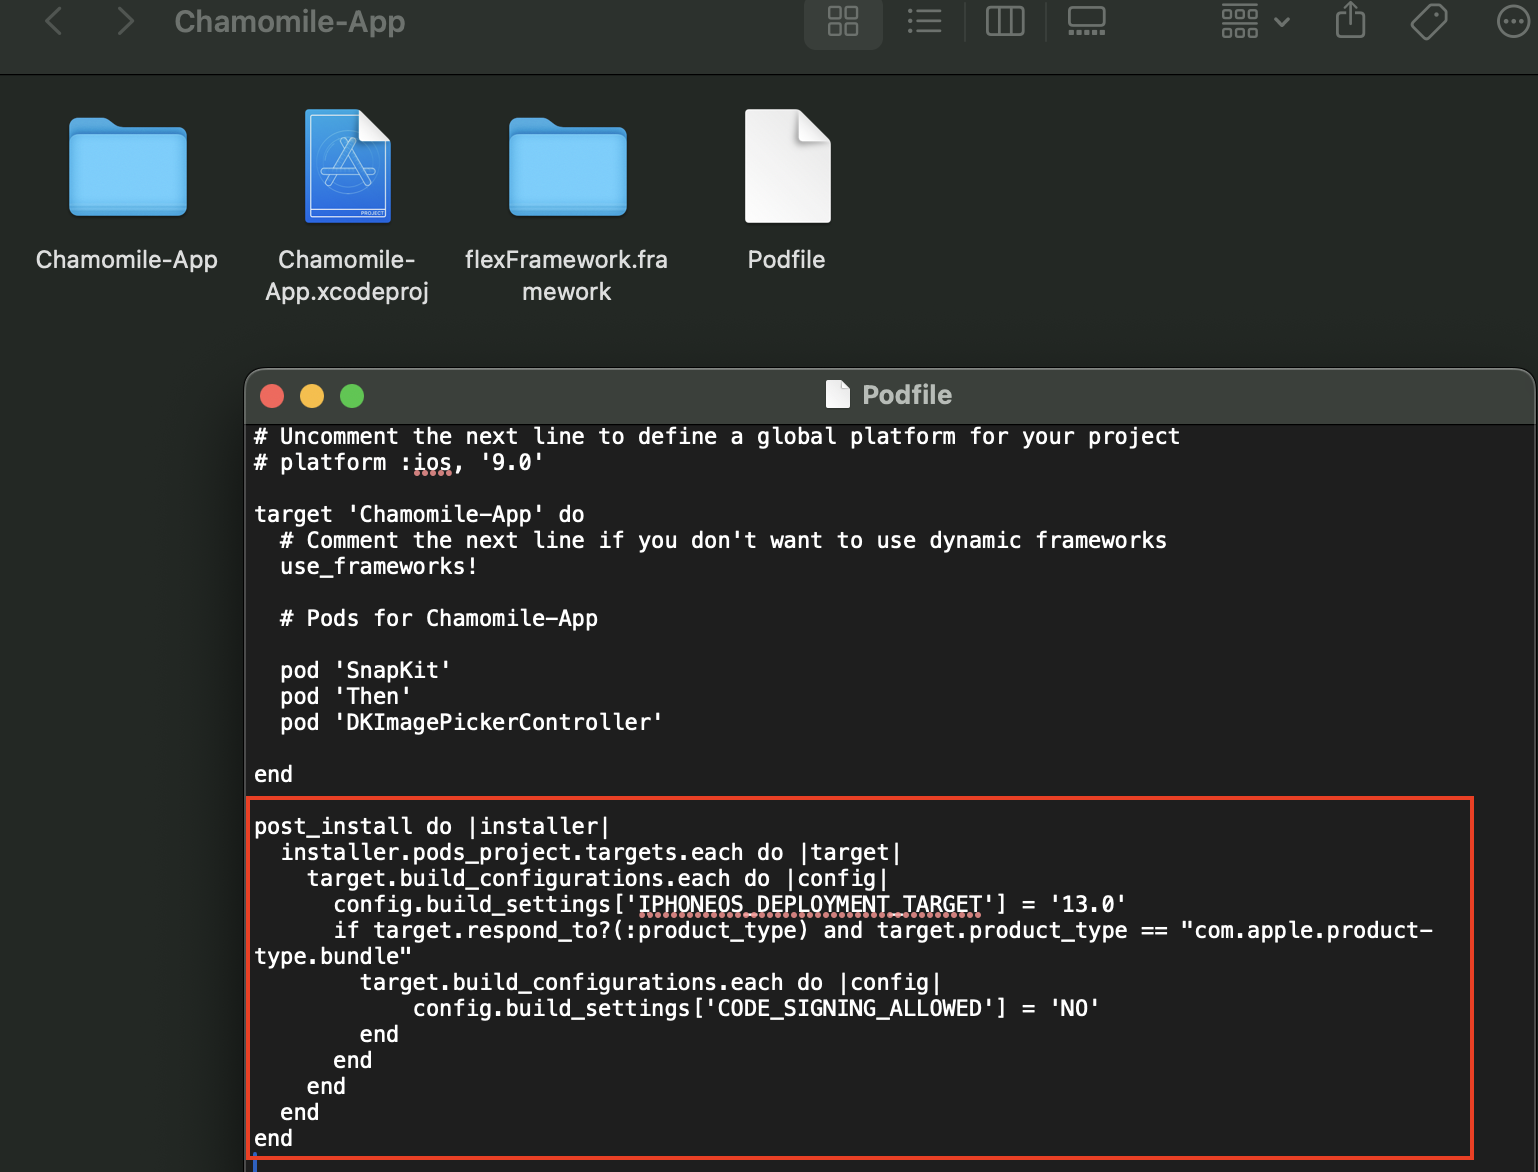Go forward in Finder navigation

125,21
